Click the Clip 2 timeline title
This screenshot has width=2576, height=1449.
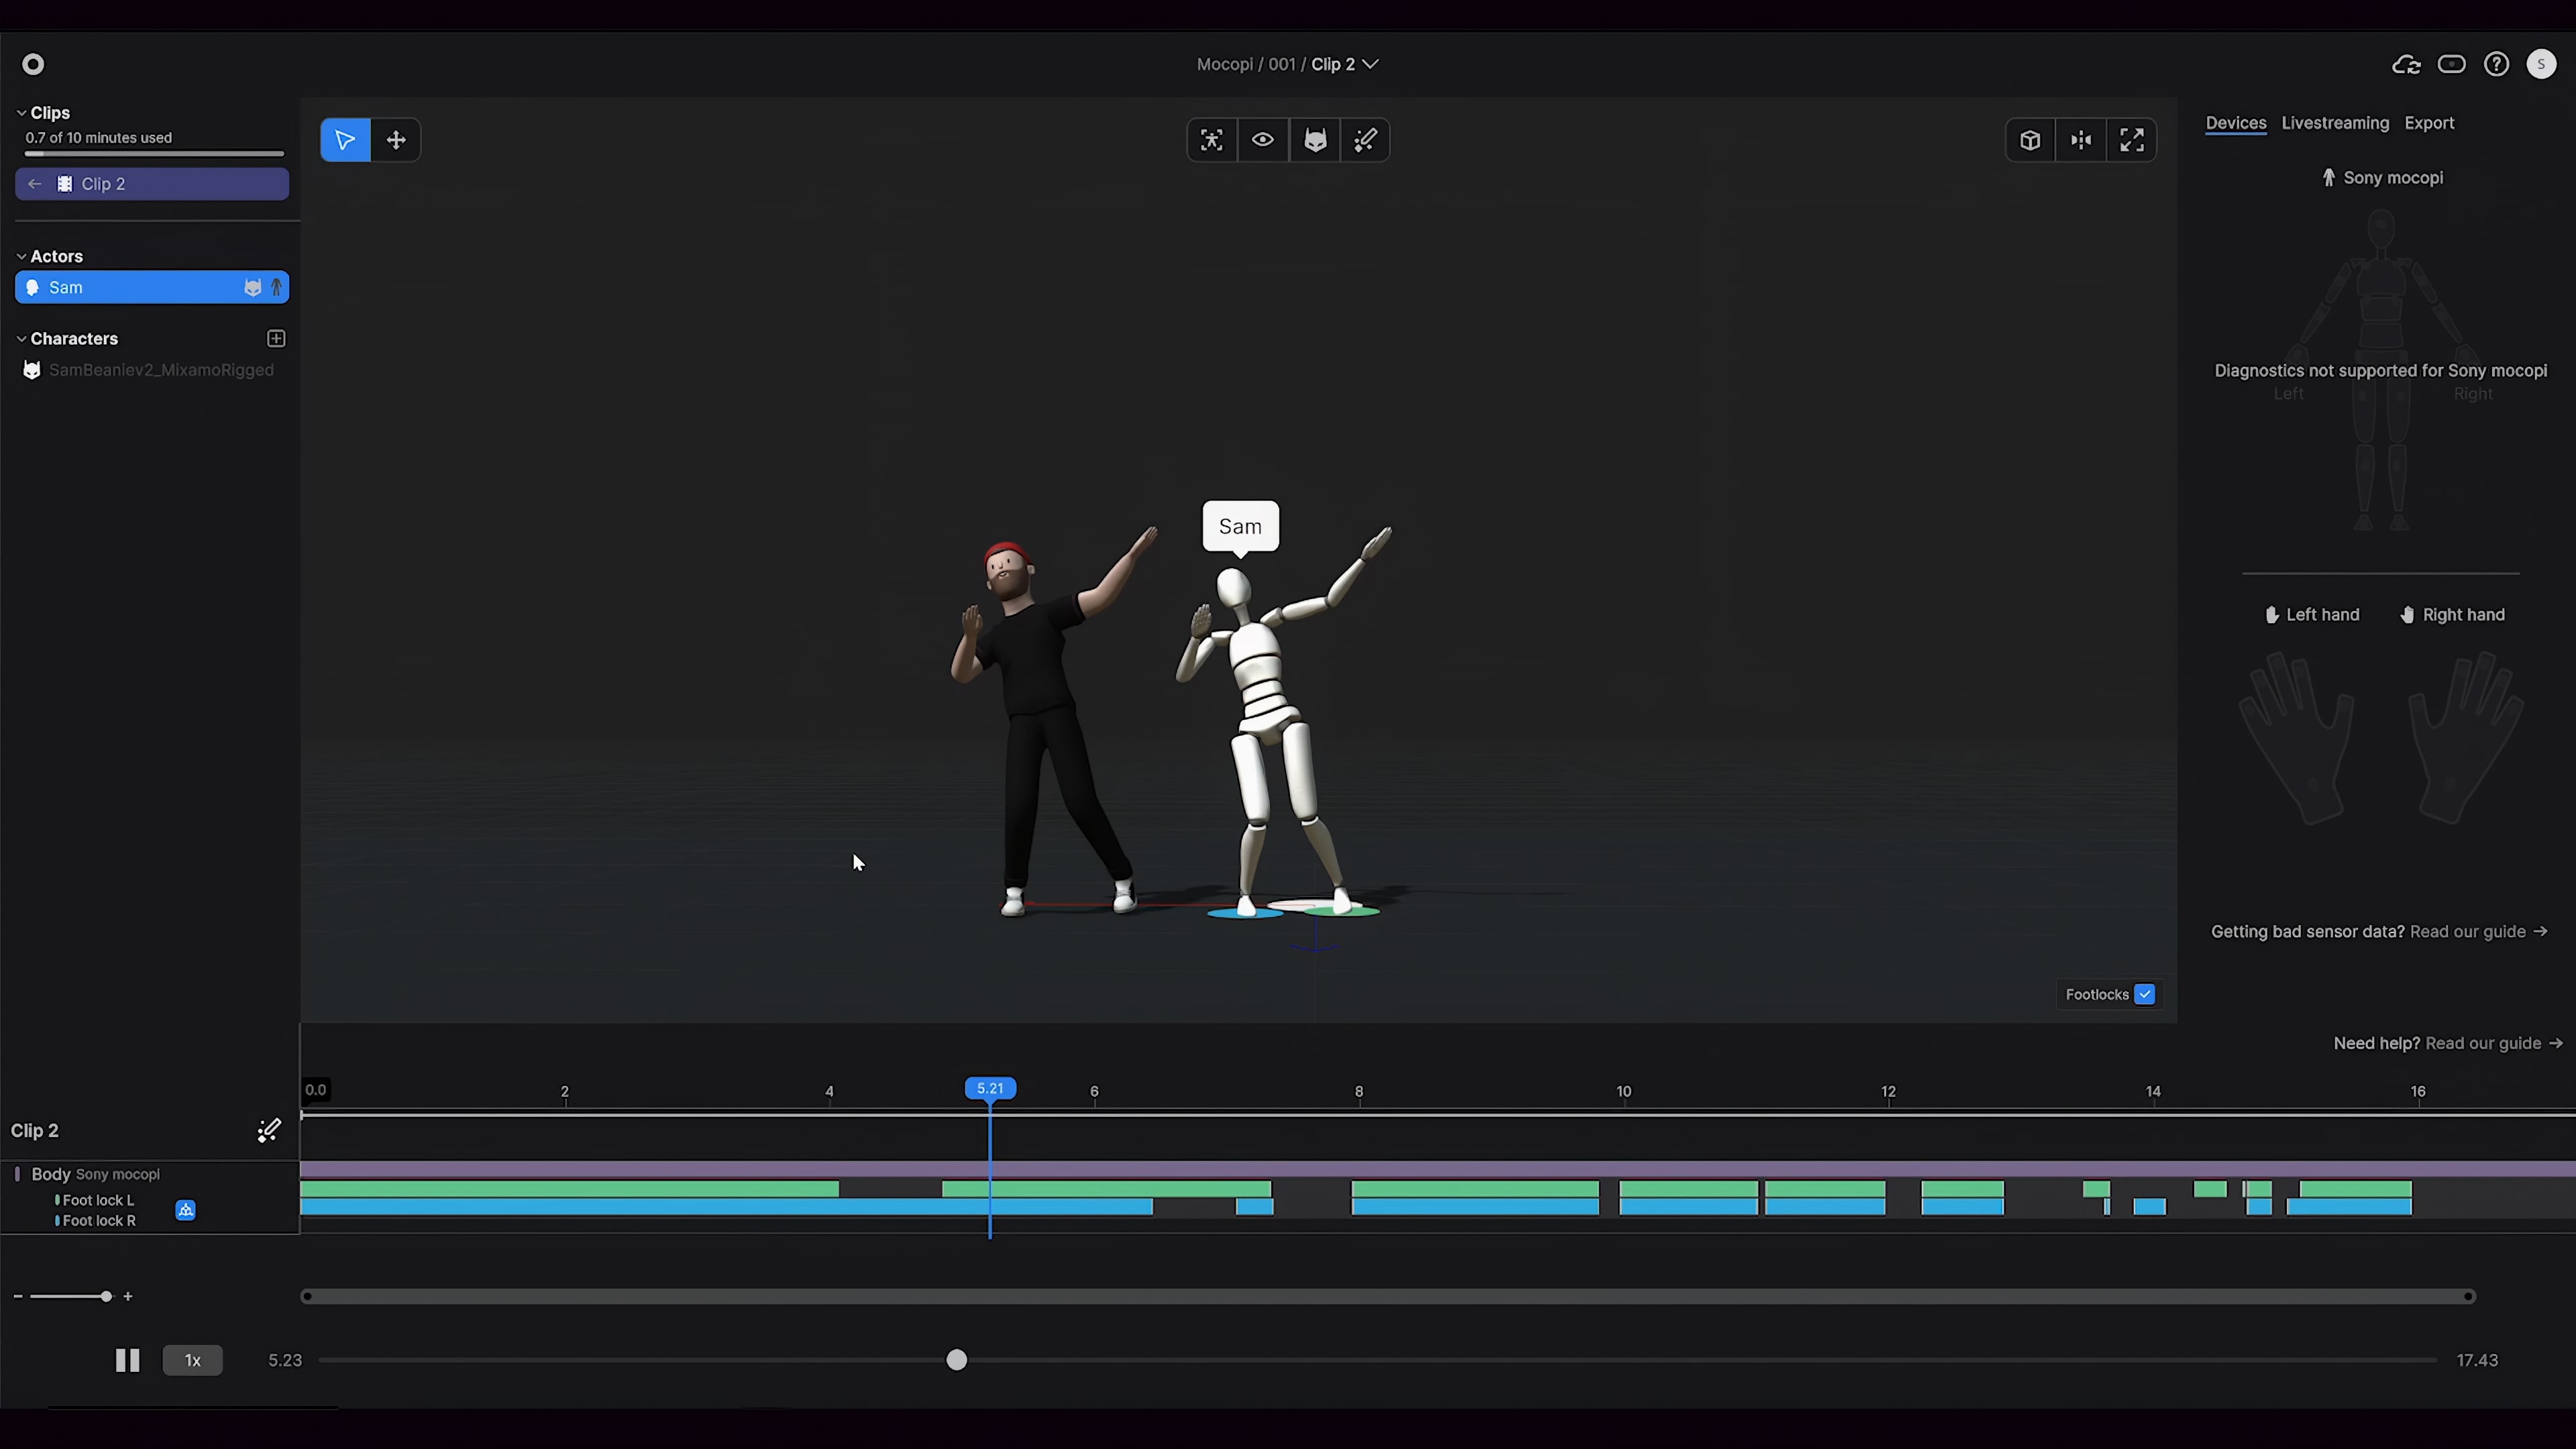(35, 1131)
